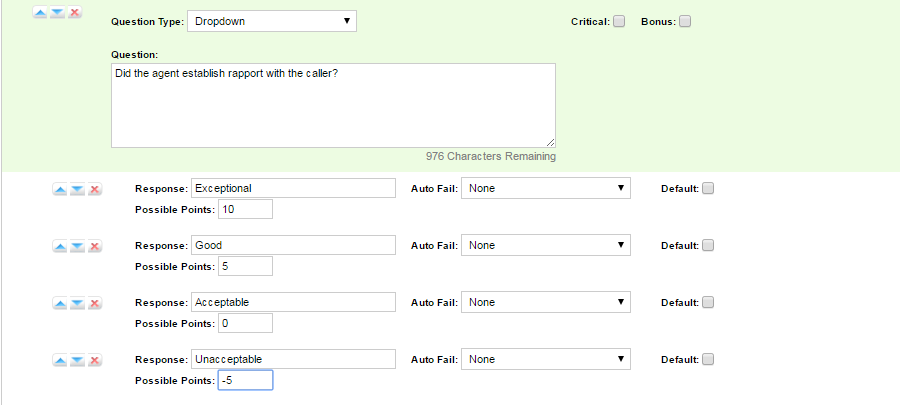
Task: Set Exceptional as the Default response
Action: coord(709,188)
